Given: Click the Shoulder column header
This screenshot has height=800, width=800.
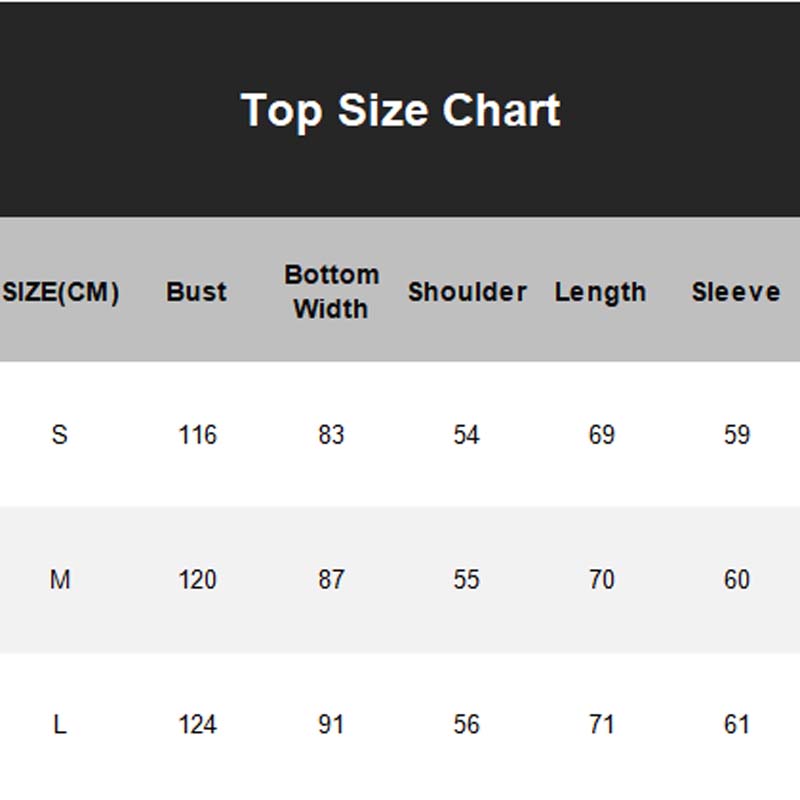Looking at the screenshot, I should 466,292.
